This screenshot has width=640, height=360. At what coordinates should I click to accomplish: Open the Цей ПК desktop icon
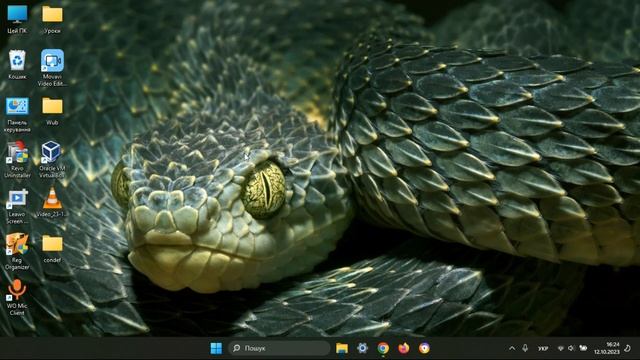click(x=17, y=19)
